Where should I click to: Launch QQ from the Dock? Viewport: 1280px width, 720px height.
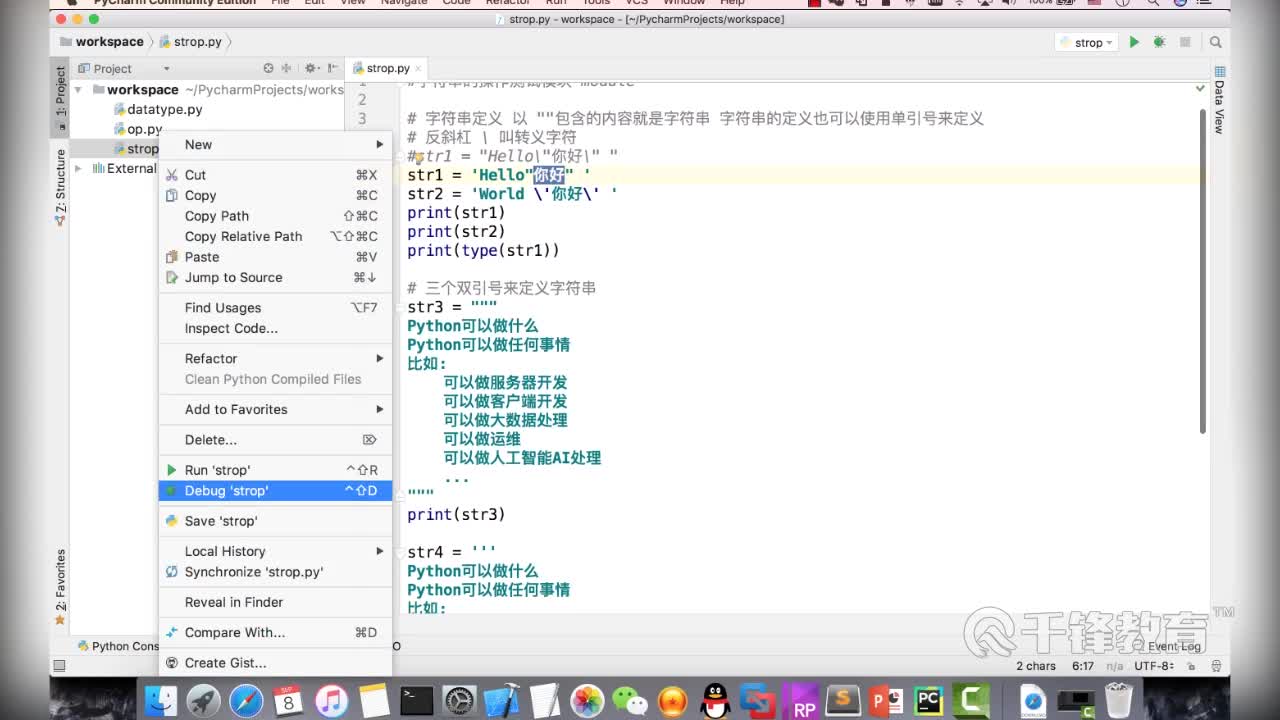coord(714,700)
